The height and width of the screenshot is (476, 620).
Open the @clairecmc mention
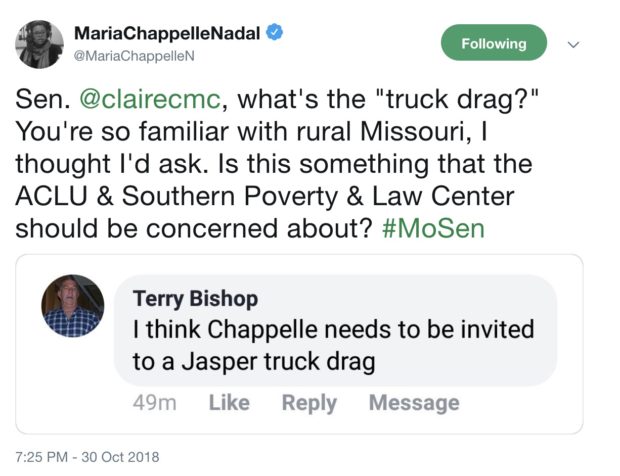coord(135,101)
